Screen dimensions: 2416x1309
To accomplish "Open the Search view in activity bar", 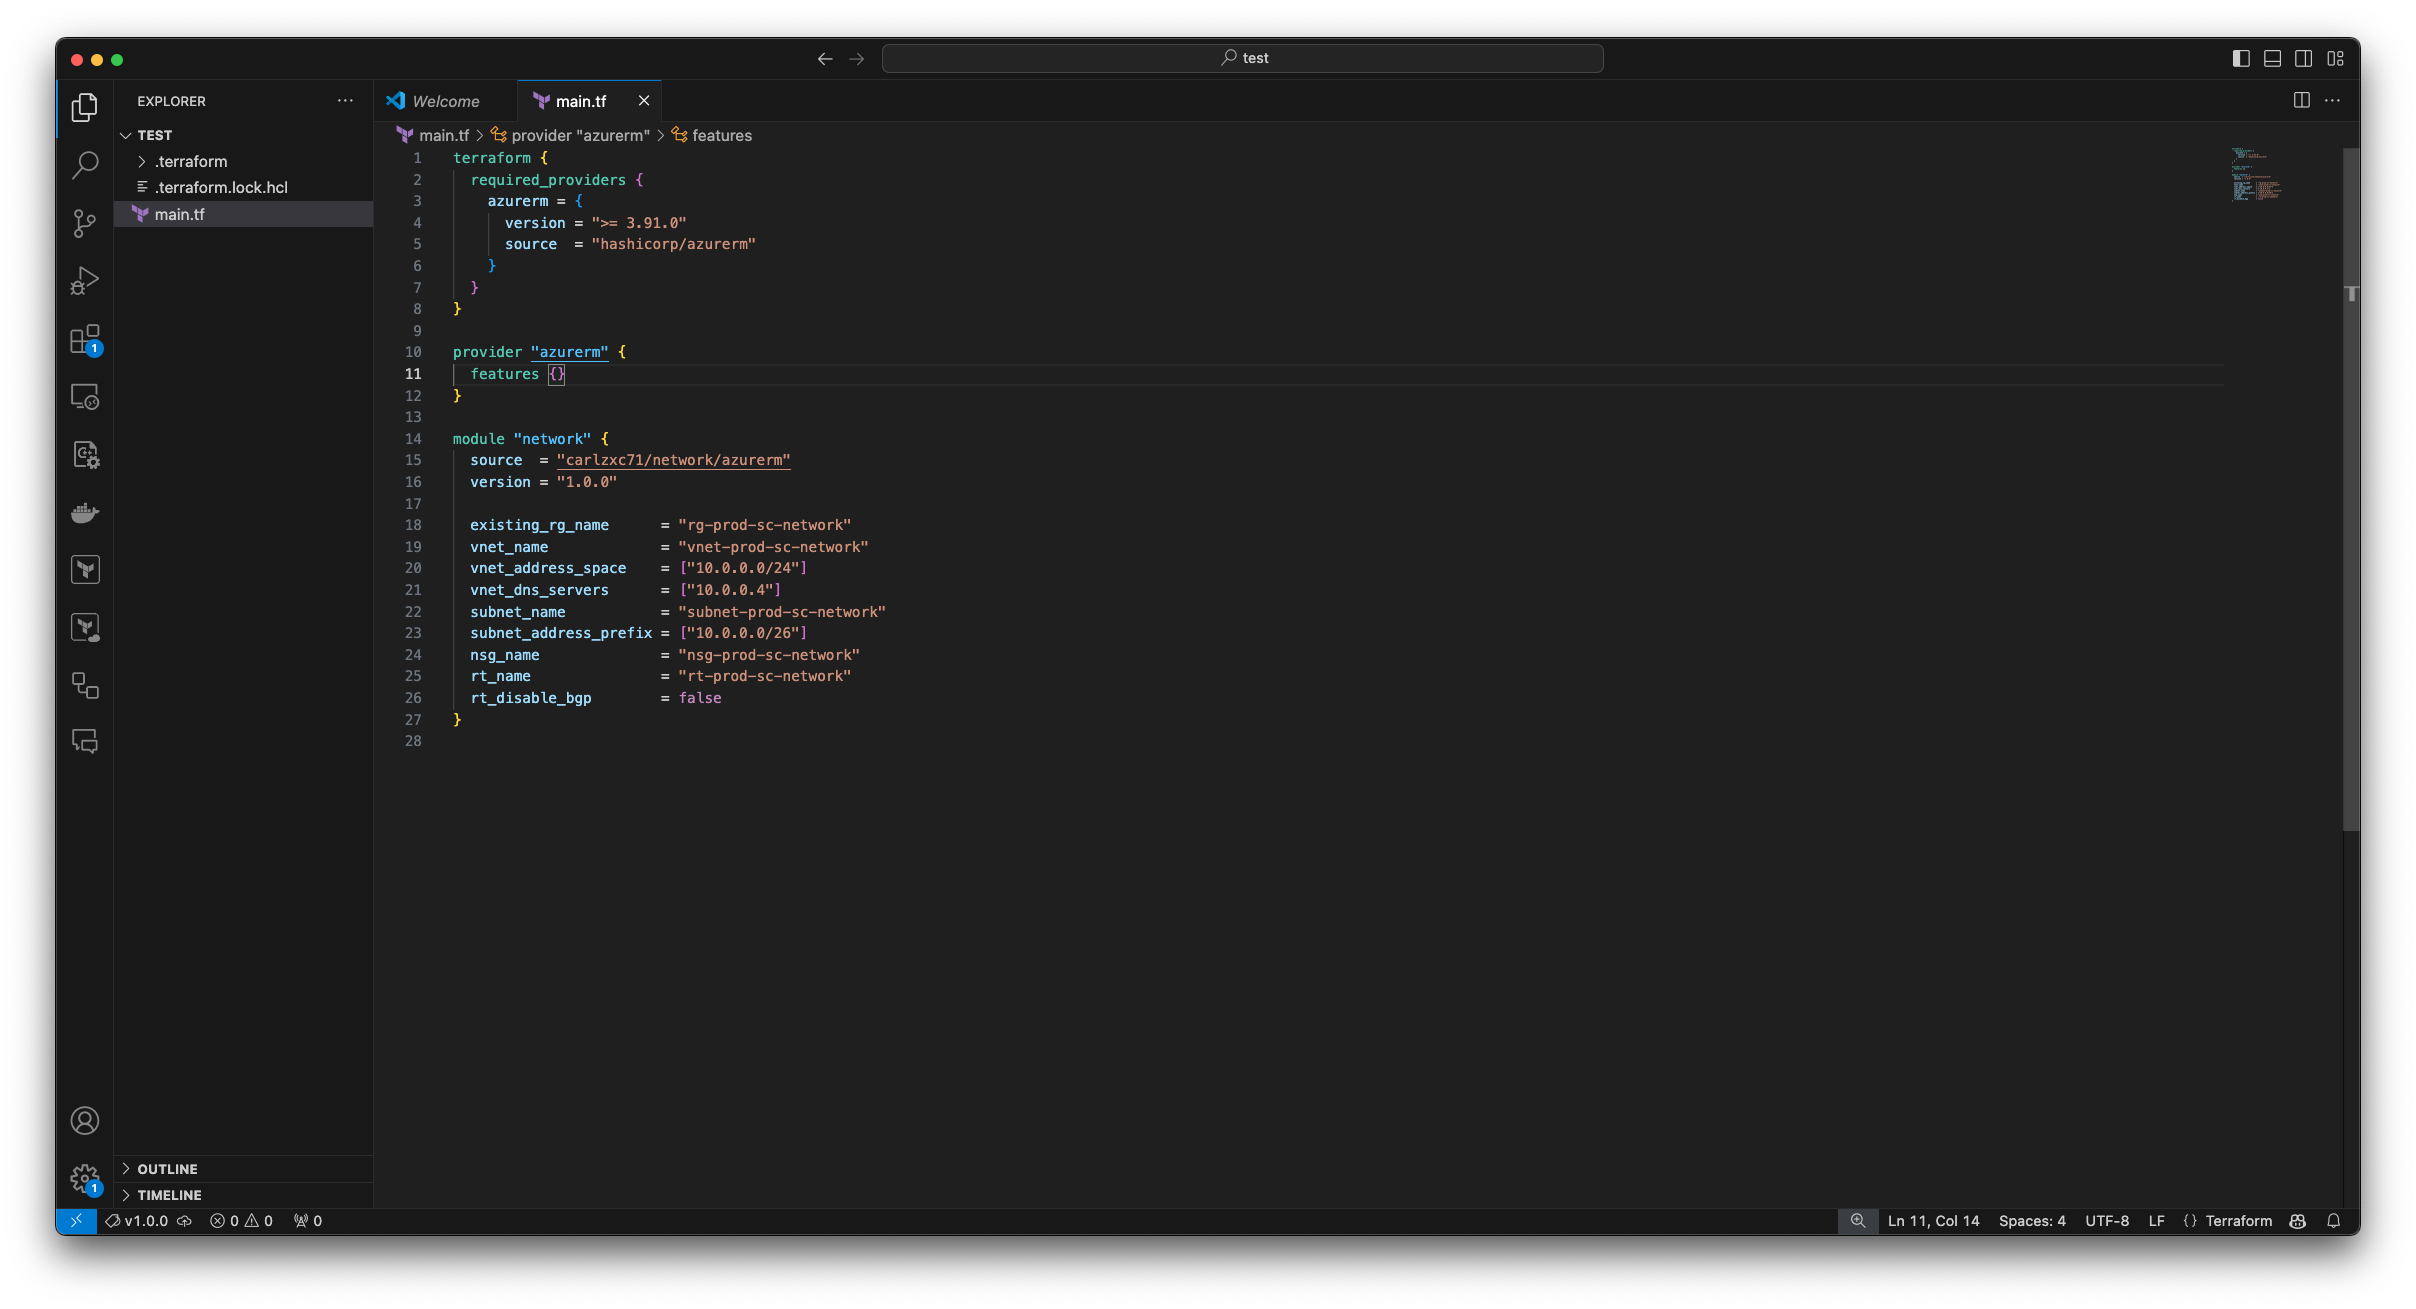I will pyautogui.click(x=85, y=165).
